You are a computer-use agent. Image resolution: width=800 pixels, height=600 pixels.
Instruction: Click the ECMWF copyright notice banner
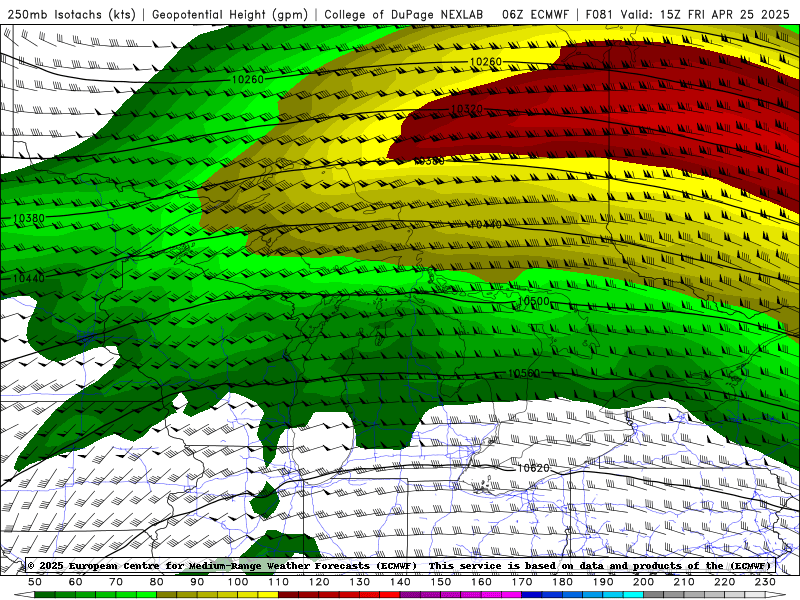coord(399,566)
